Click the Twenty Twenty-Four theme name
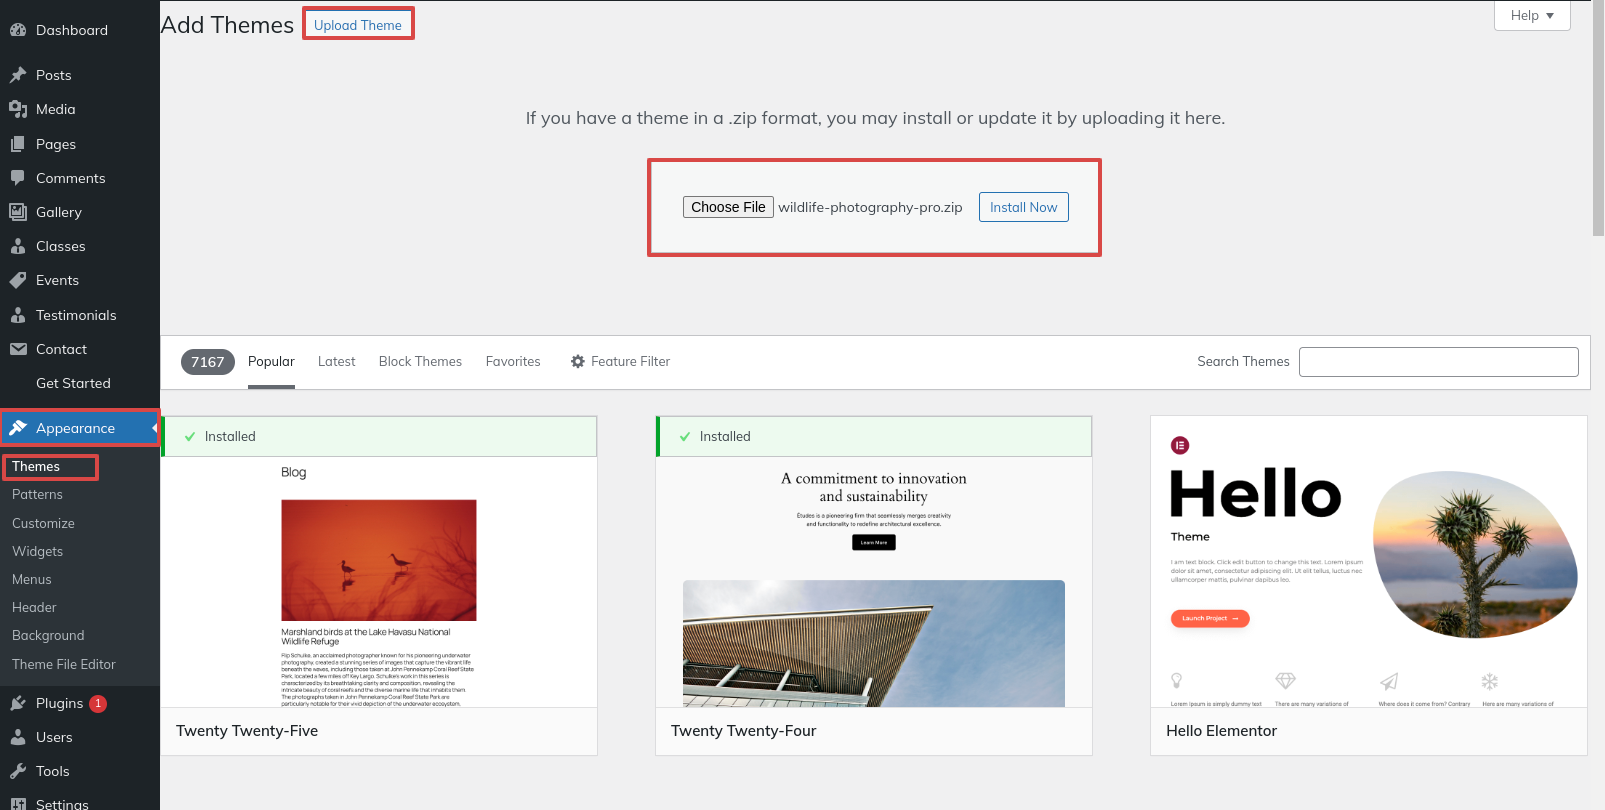Image resolution: width=1605 pixels, height=810 pixels. [743, 731]
